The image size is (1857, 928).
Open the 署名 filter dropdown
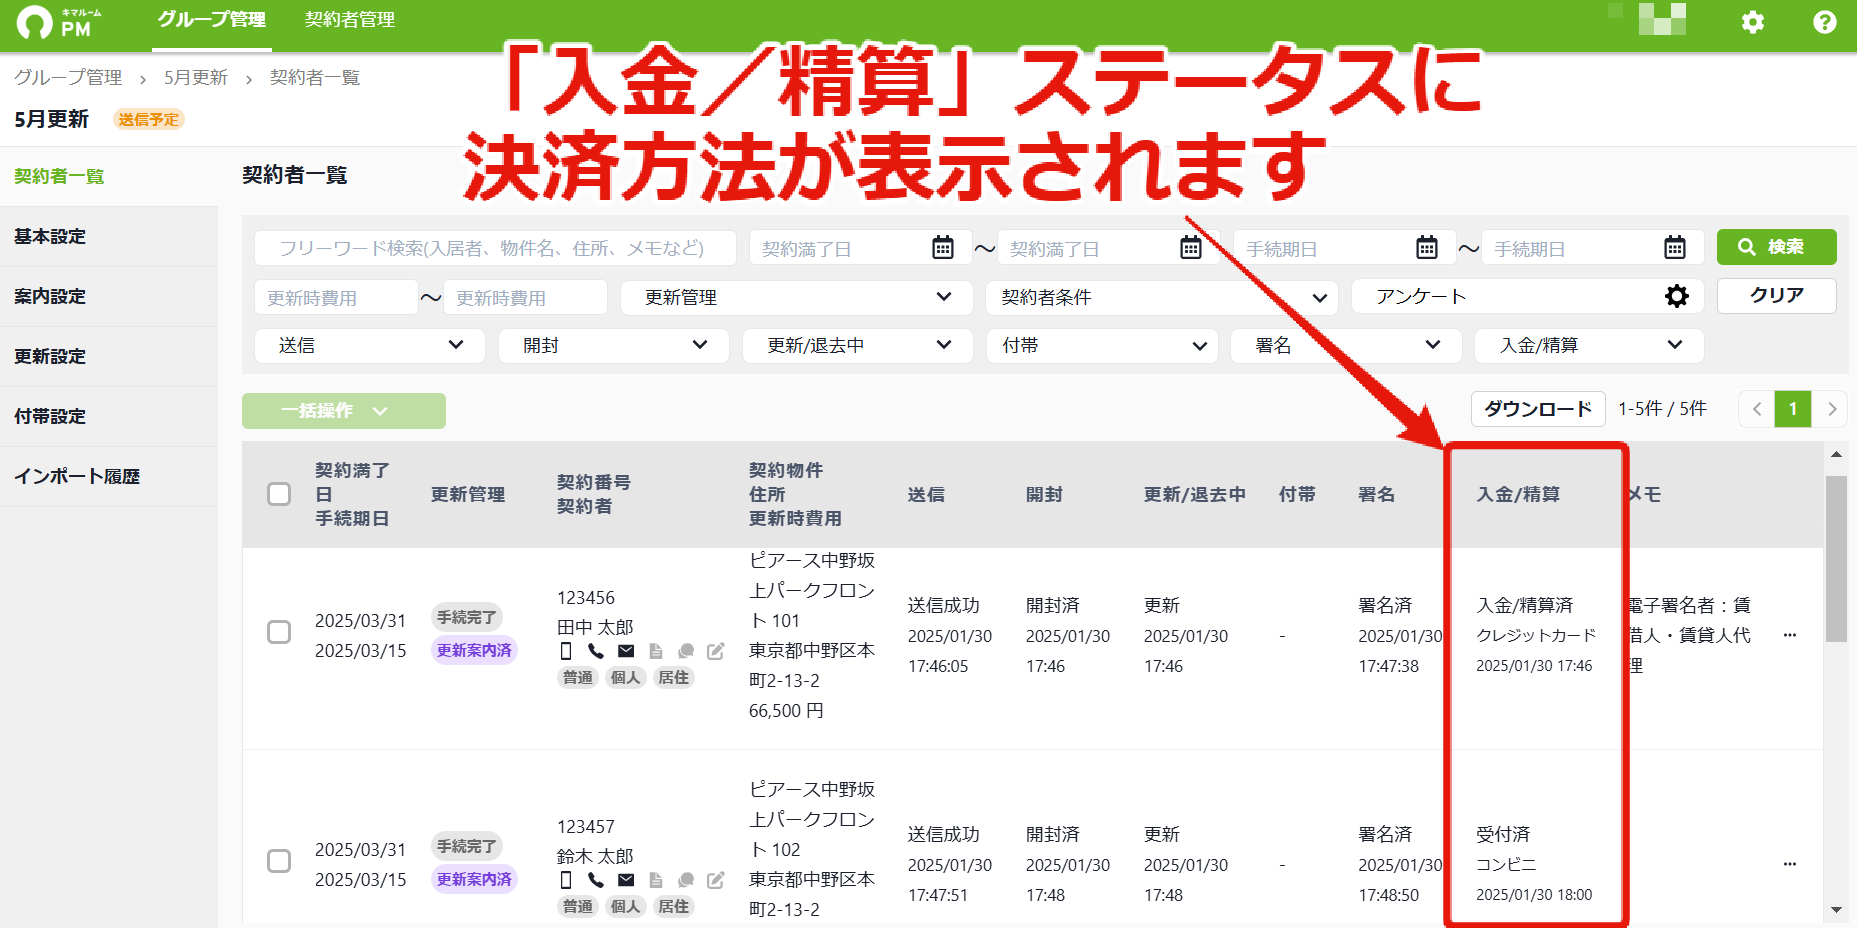click(1346, 345)
